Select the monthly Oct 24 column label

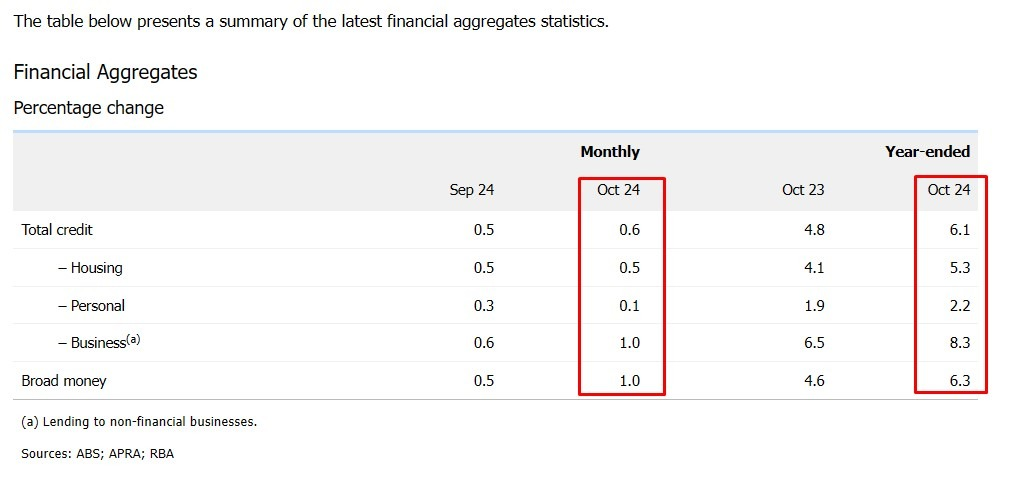(619, 190)
